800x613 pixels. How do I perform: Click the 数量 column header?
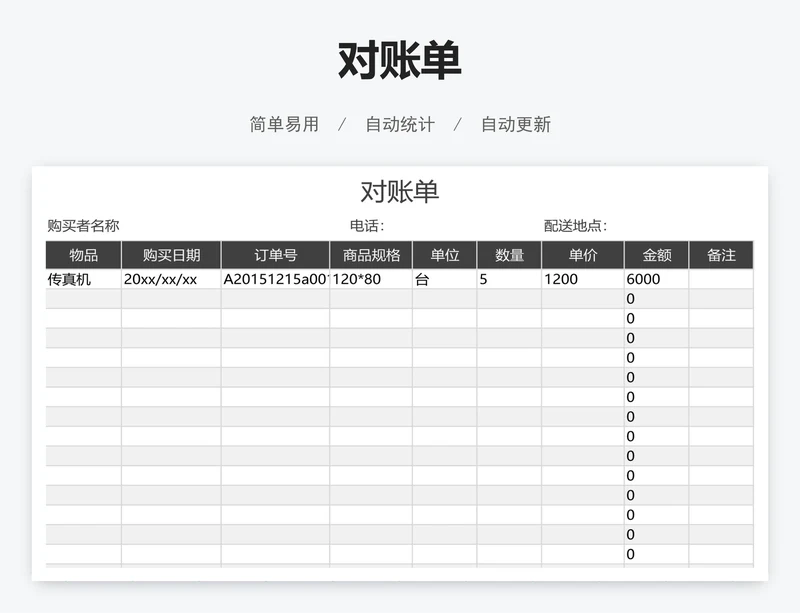[509, 255]
